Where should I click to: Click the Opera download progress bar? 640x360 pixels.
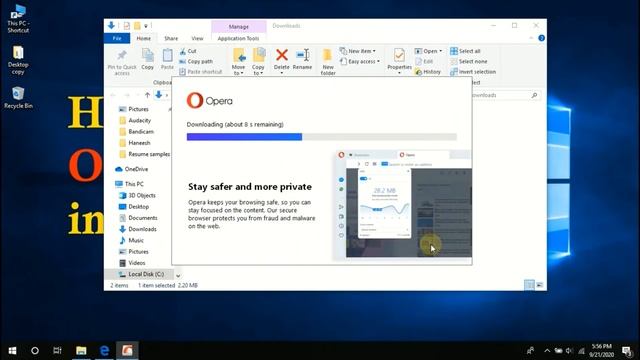click(x=322, y=137)
